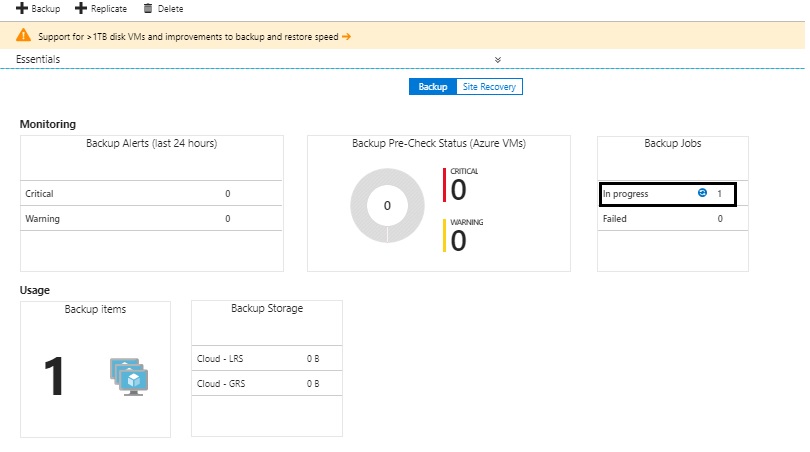Screen dimensions: 810x452
Task: Click the Replicate plus icon
Action: click(x=80, y=9)
